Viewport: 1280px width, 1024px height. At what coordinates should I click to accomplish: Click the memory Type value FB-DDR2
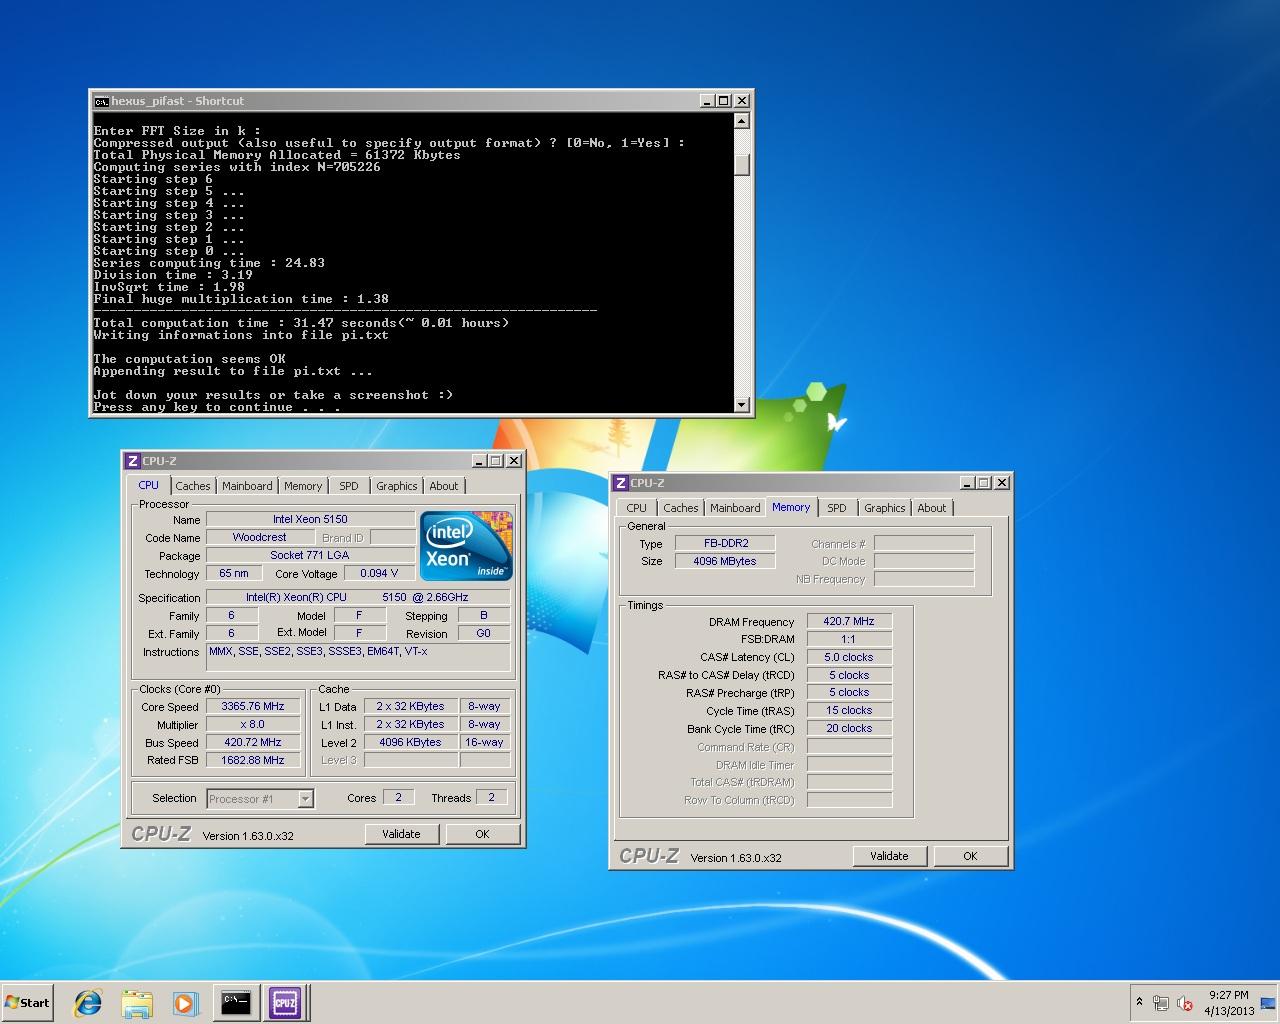click(x=726, y=543)
